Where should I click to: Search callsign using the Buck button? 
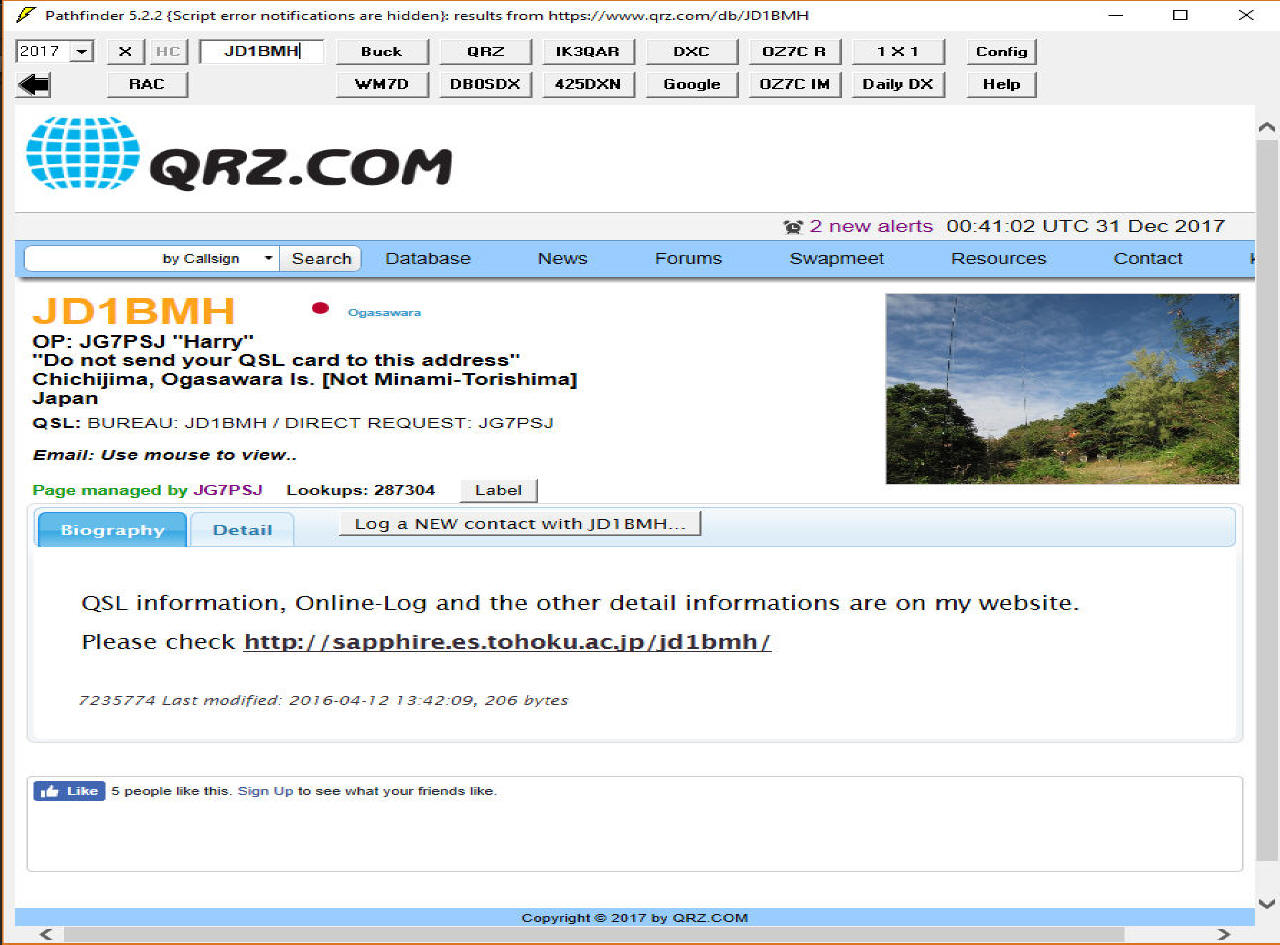pos(382,52)
